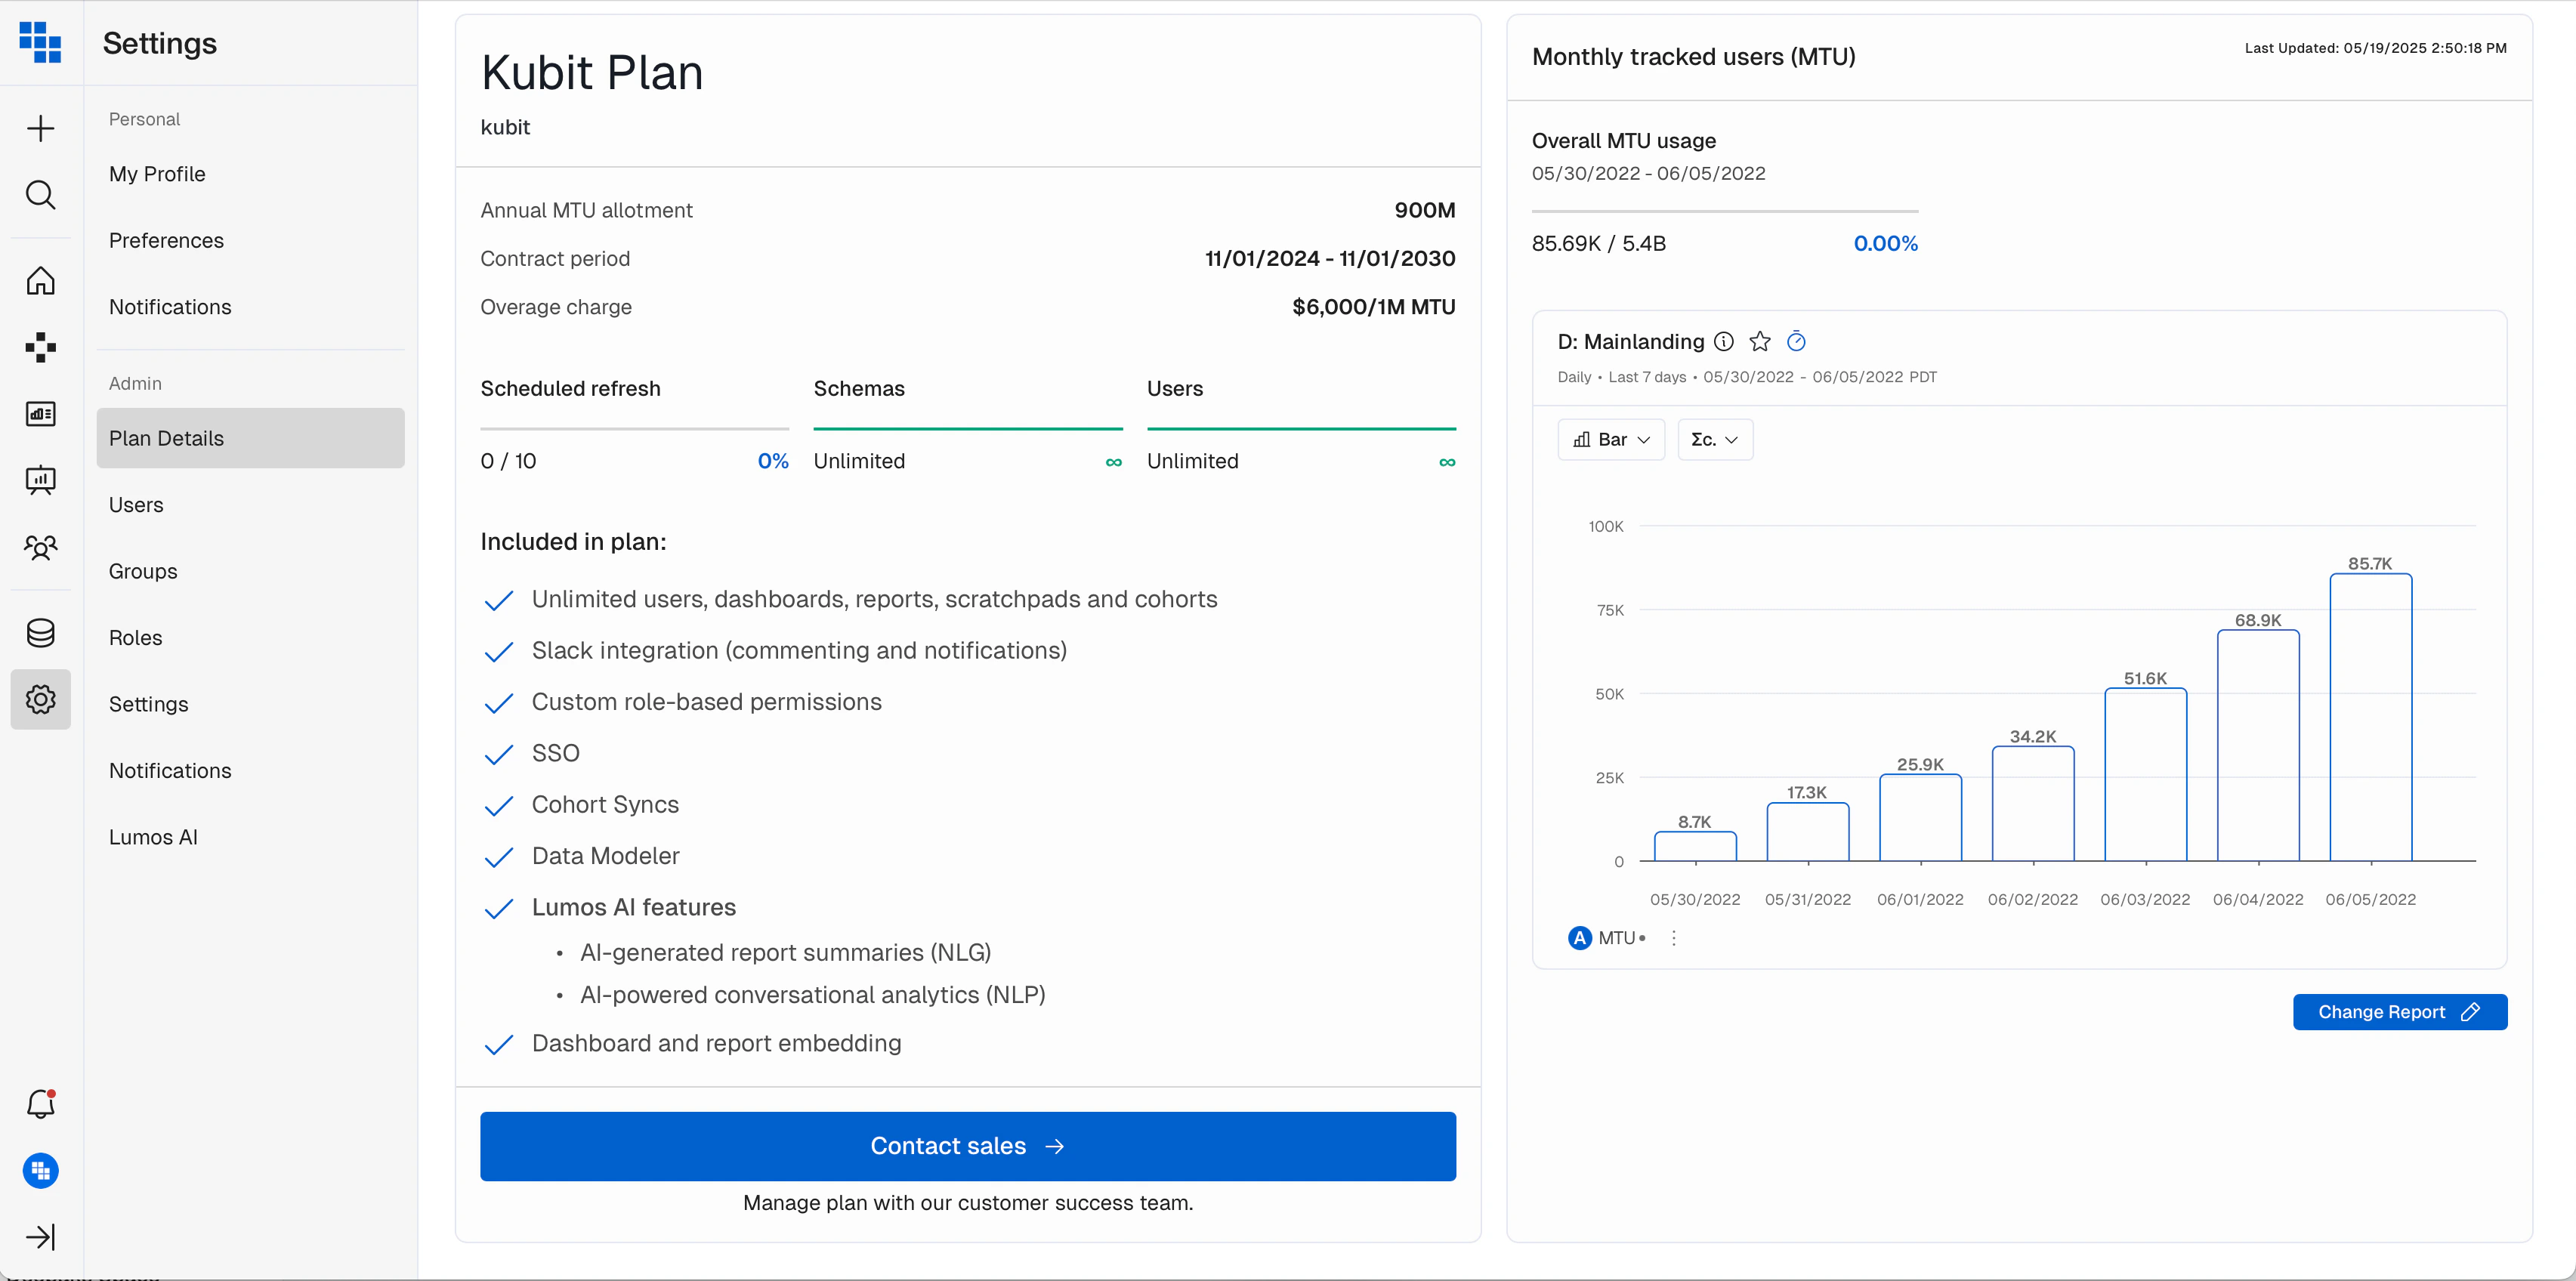
Task: Toggle the favorite star on Mainlanding report
Action: tap(1759, 342)
